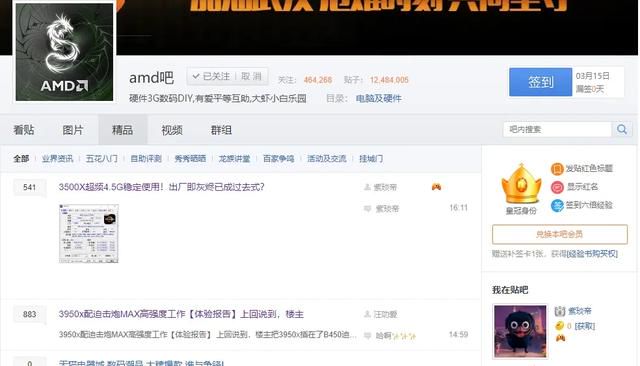Click the 我在贴吧 heading
Screen dimensions: 640x366
(x=510, y=290)
